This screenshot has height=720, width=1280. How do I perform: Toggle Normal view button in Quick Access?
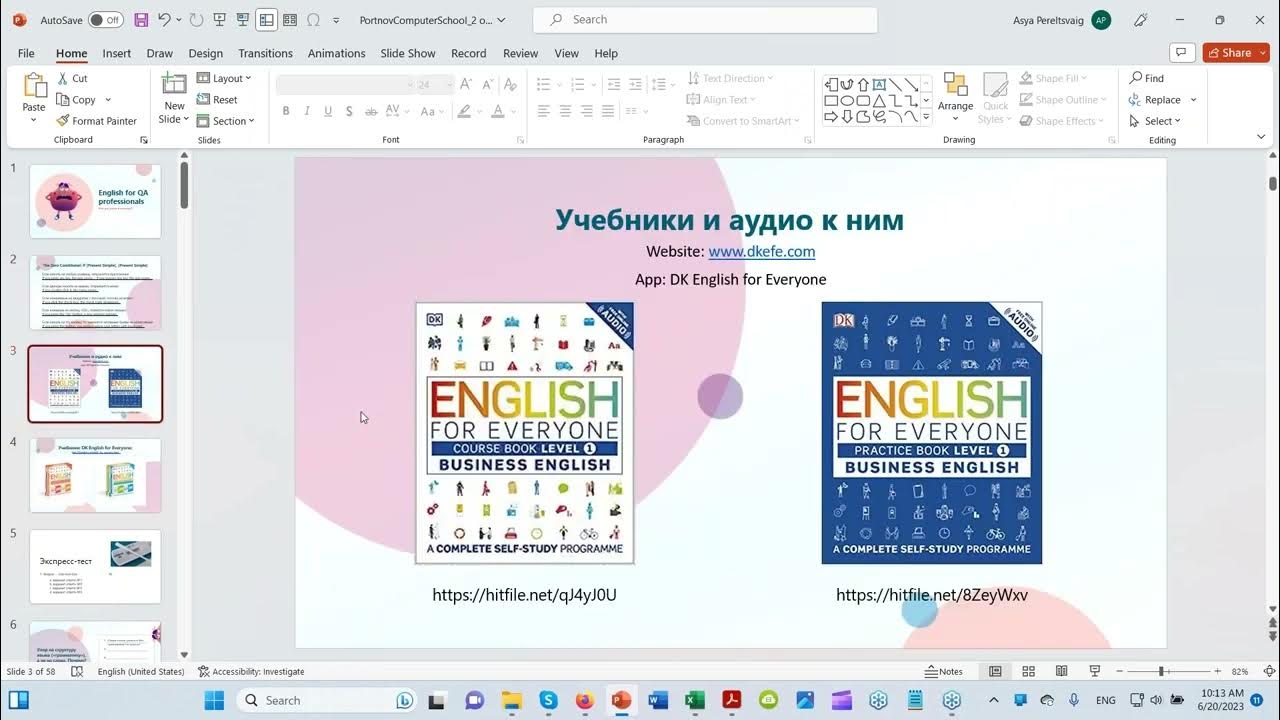265,20
